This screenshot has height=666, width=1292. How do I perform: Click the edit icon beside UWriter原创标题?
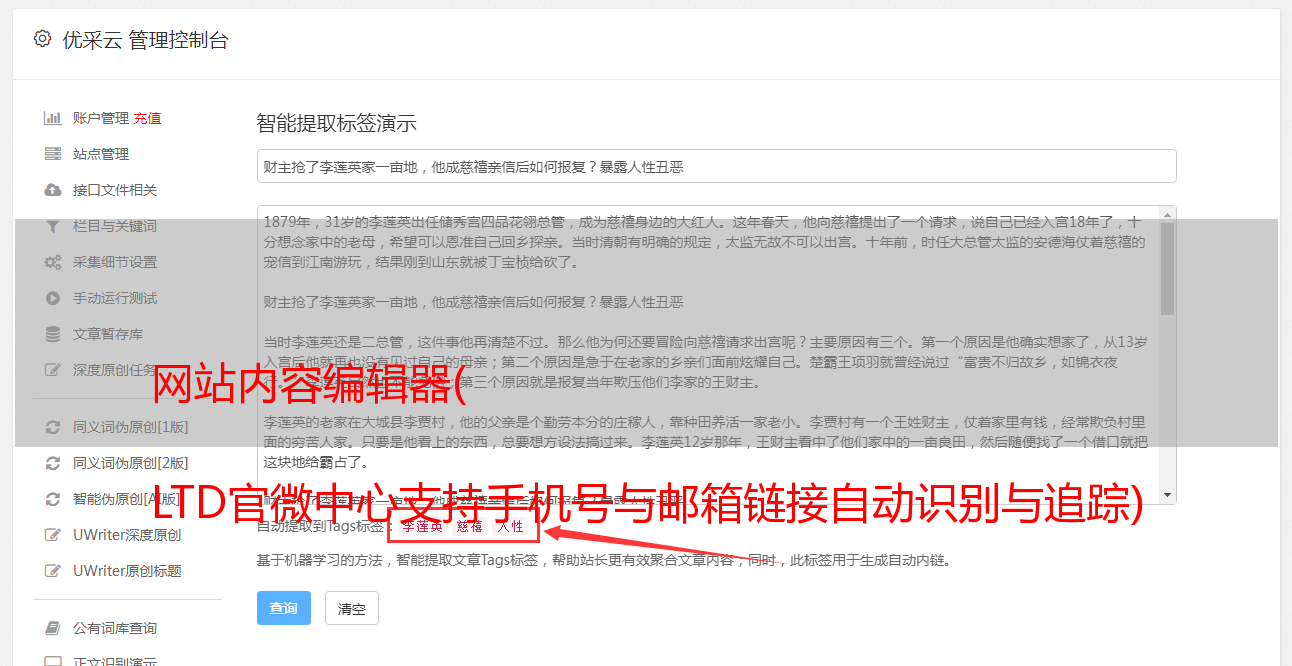[x=53, y=571]
